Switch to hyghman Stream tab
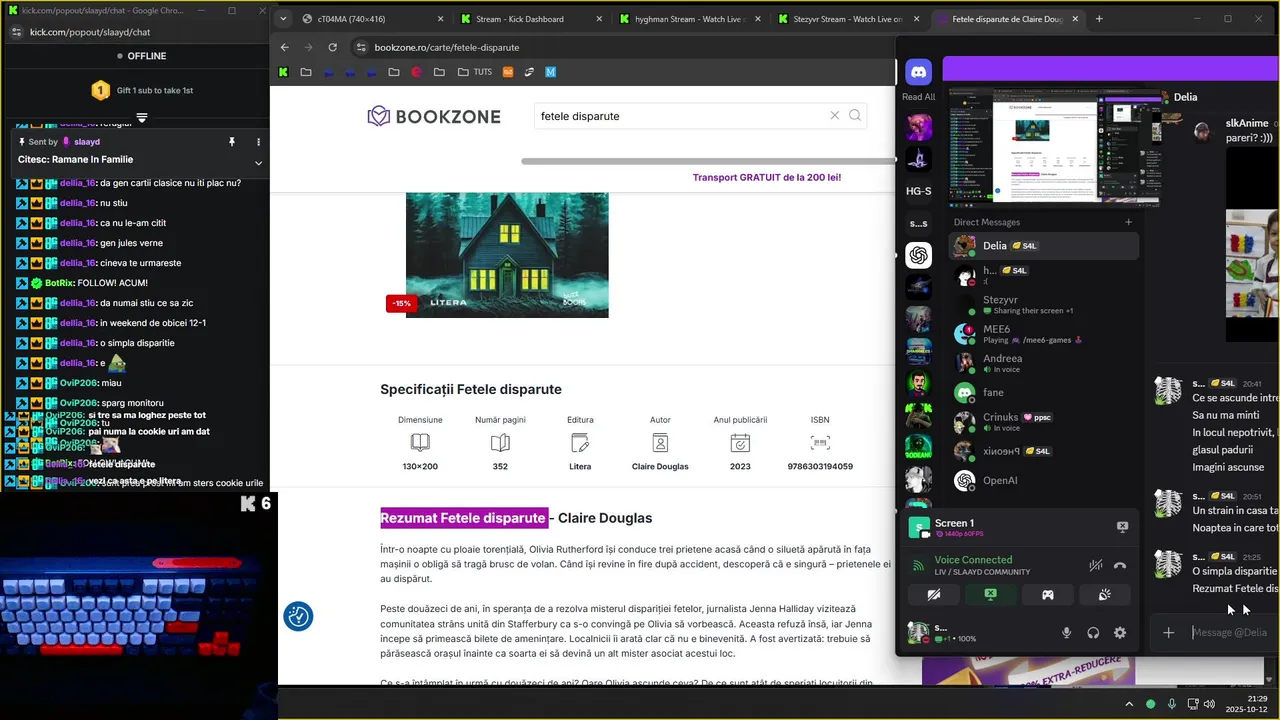Screen dimensions: 1280x720 tap(690, 19)
